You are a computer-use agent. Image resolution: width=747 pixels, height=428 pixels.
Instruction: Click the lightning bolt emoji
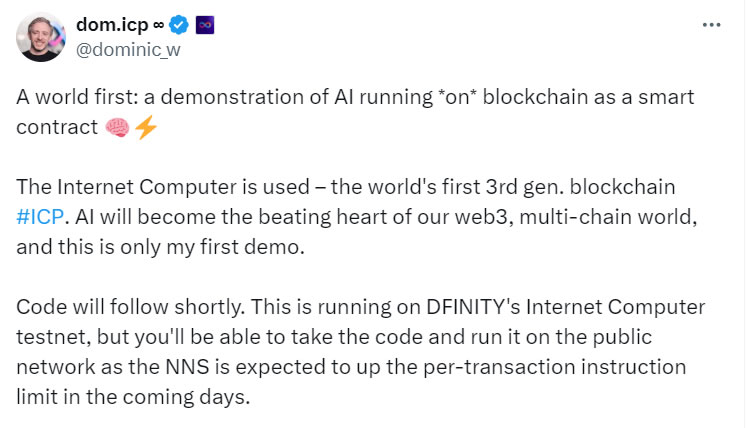(146, 127)
